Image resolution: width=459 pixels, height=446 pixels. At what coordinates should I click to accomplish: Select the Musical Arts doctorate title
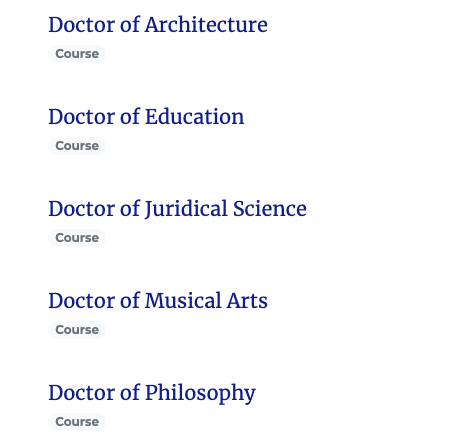click(x=158, y=301)
